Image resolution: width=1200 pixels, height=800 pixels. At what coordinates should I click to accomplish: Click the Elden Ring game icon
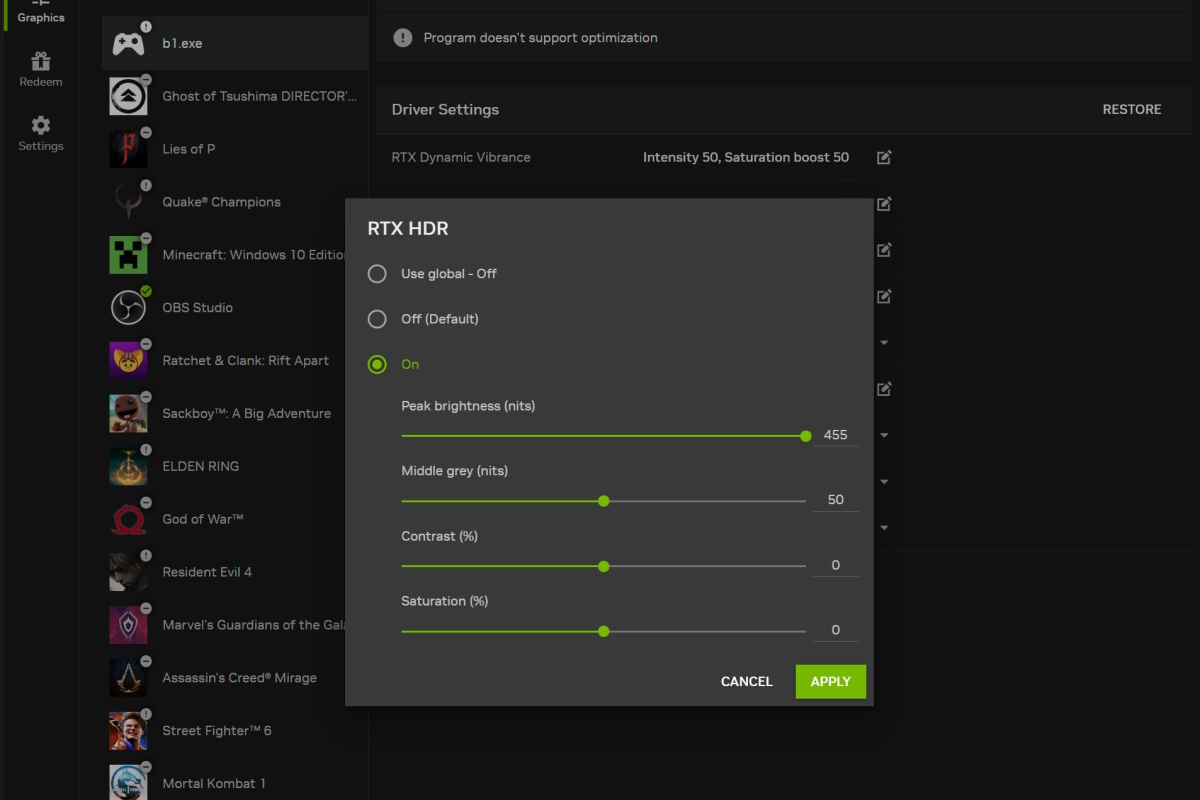pos(128,466)
